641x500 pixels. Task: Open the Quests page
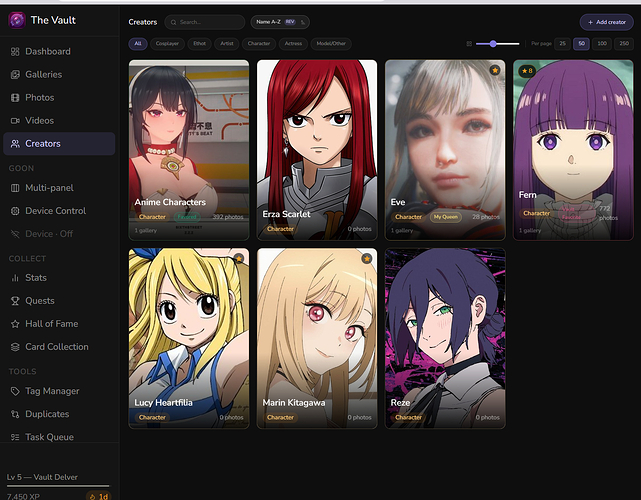coord(59,301)
